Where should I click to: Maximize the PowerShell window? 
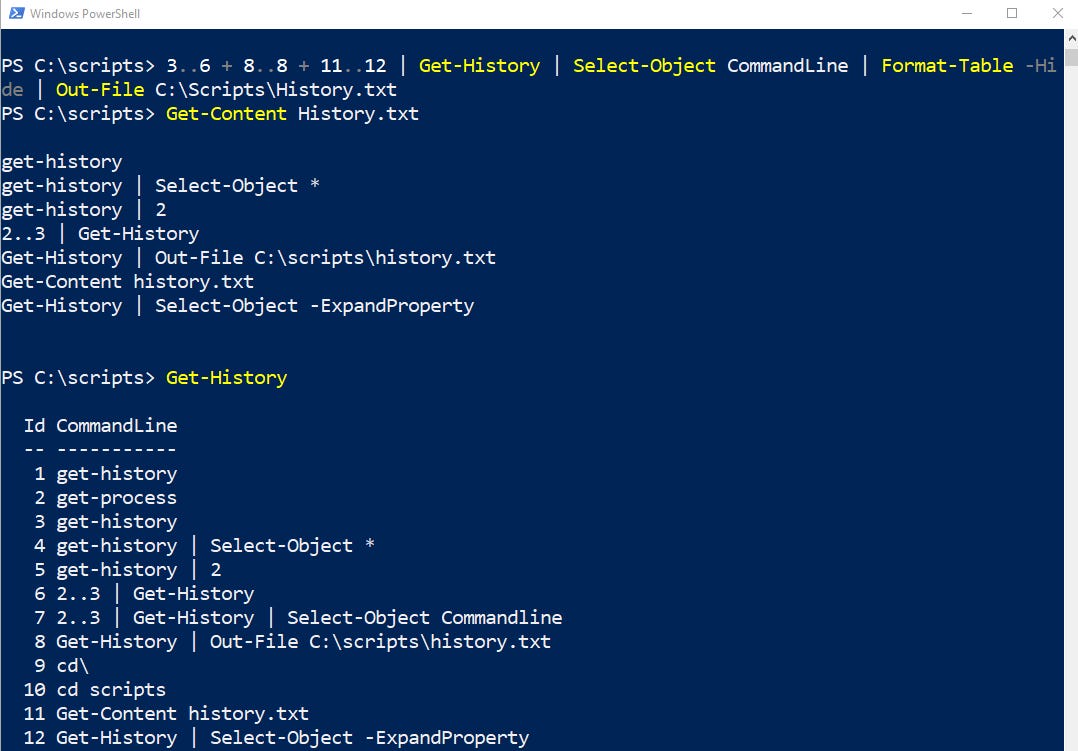[x=1012, y=13]
